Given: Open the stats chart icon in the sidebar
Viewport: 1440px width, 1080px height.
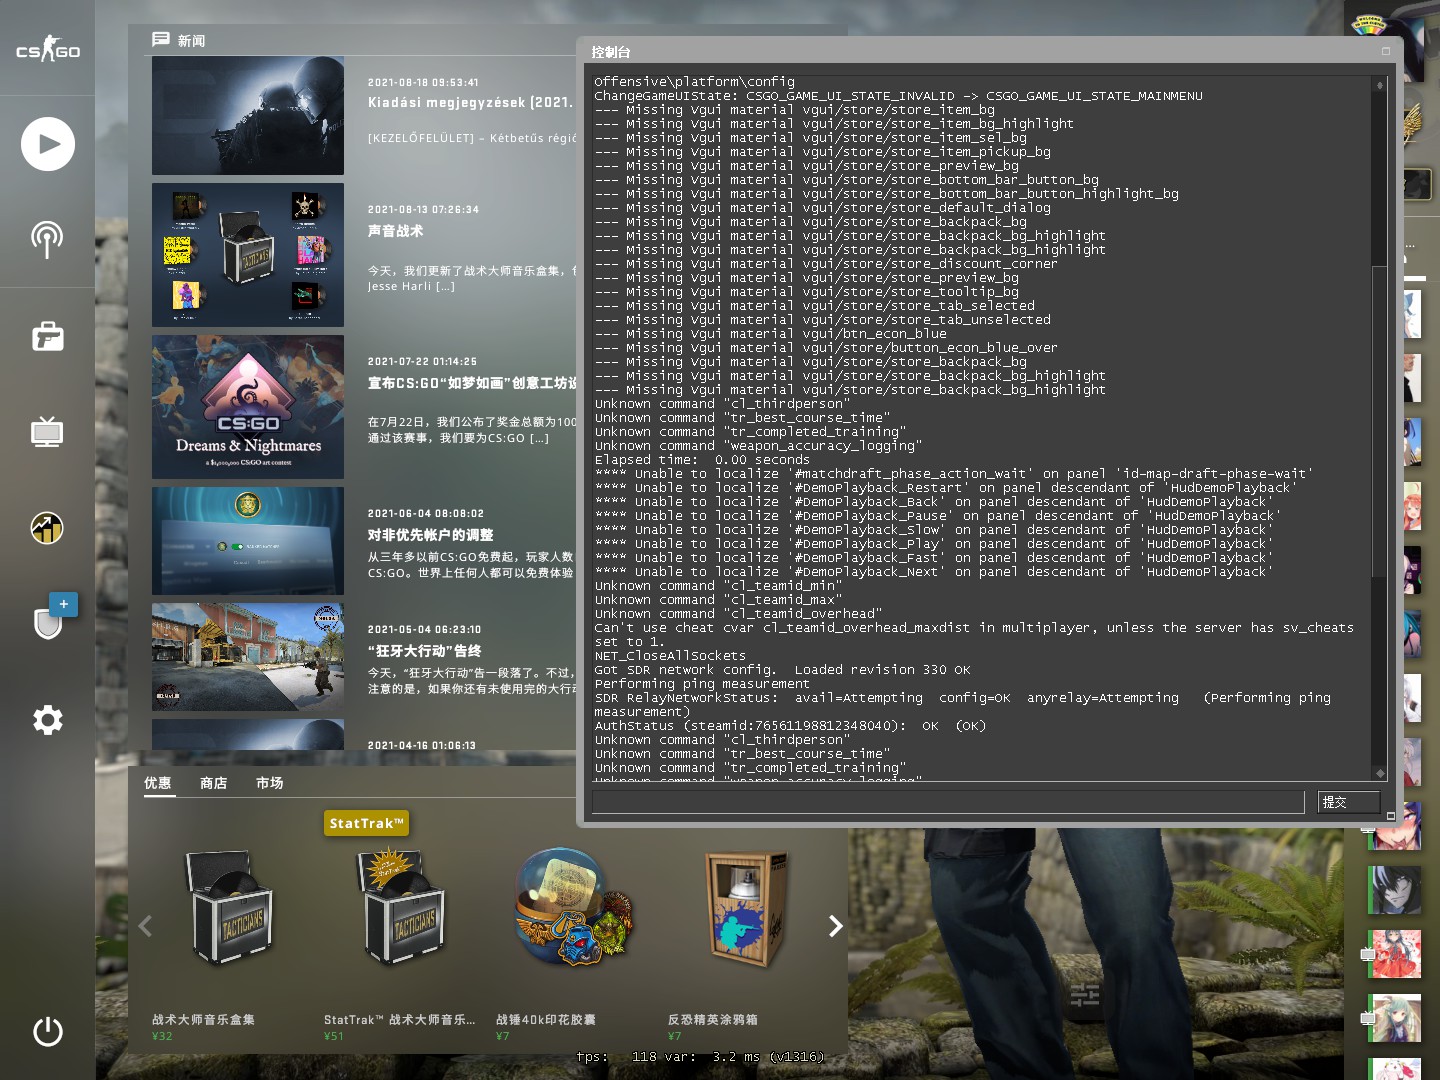Looking at the screenshot, I should 47,527.
